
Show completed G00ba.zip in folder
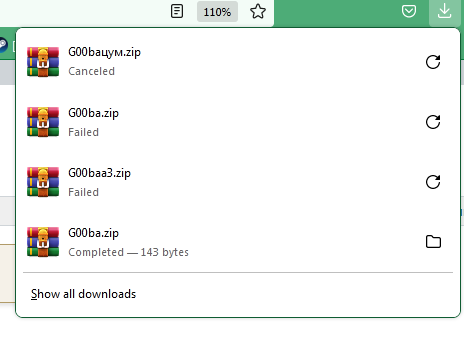pyautogui.click(x=433, y=242)
